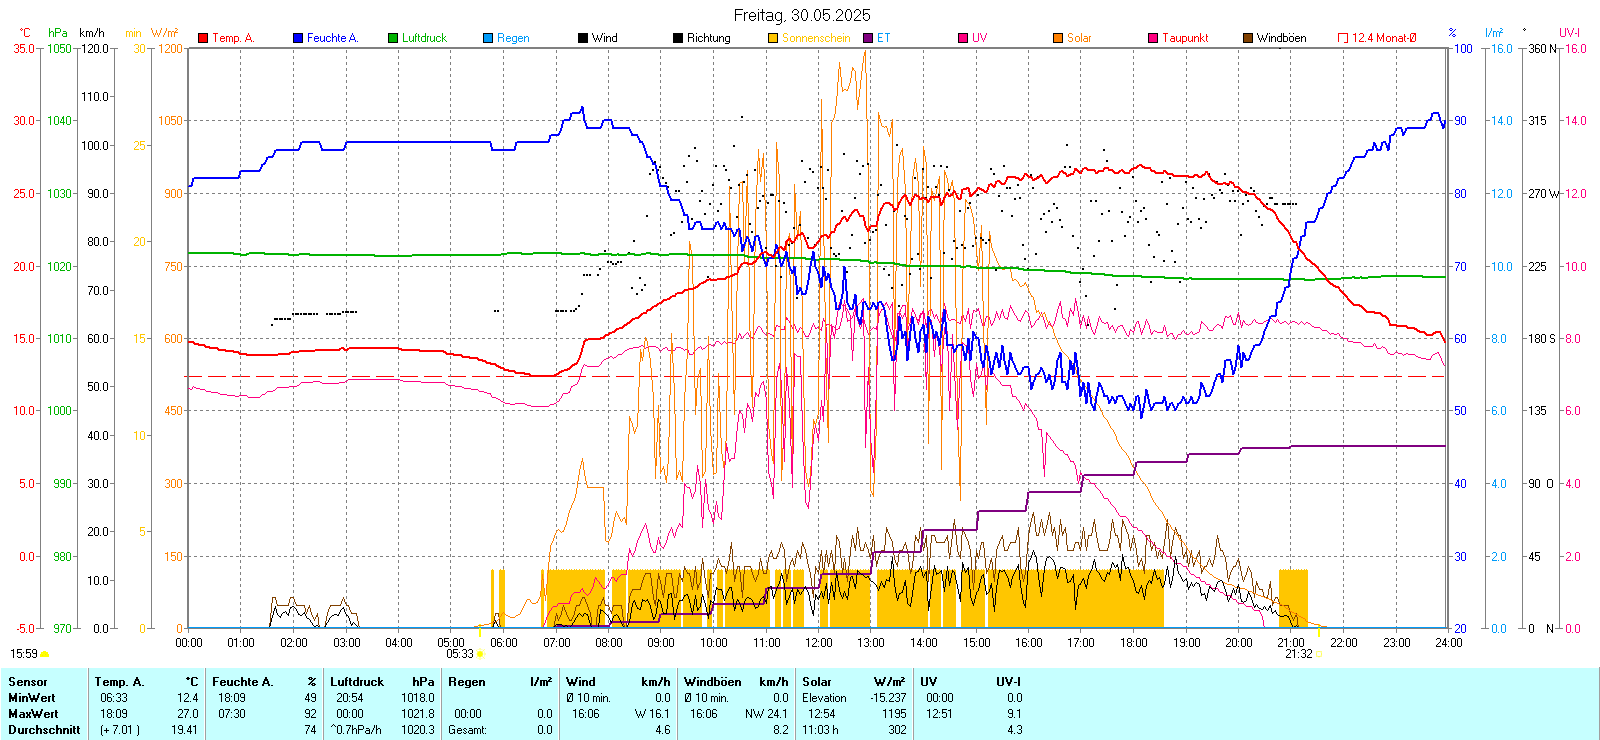Click the sunrise sun icon at 05:33
The width and height of the screenshot is (1600, 740).
tap(481, 654)
